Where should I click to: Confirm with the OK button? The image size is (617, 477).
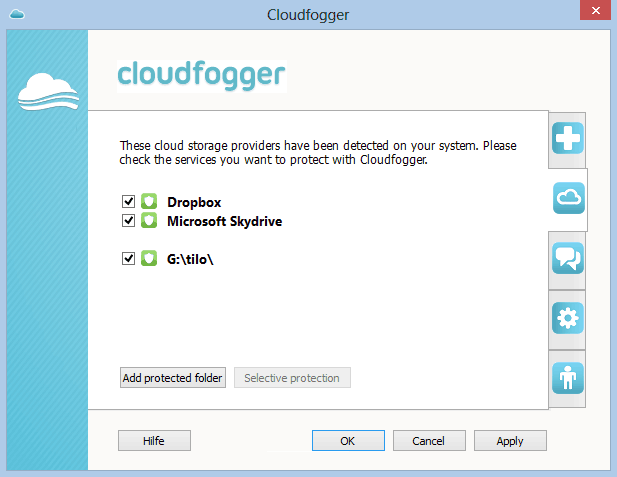pyautogui.click(x=348, y=440)
